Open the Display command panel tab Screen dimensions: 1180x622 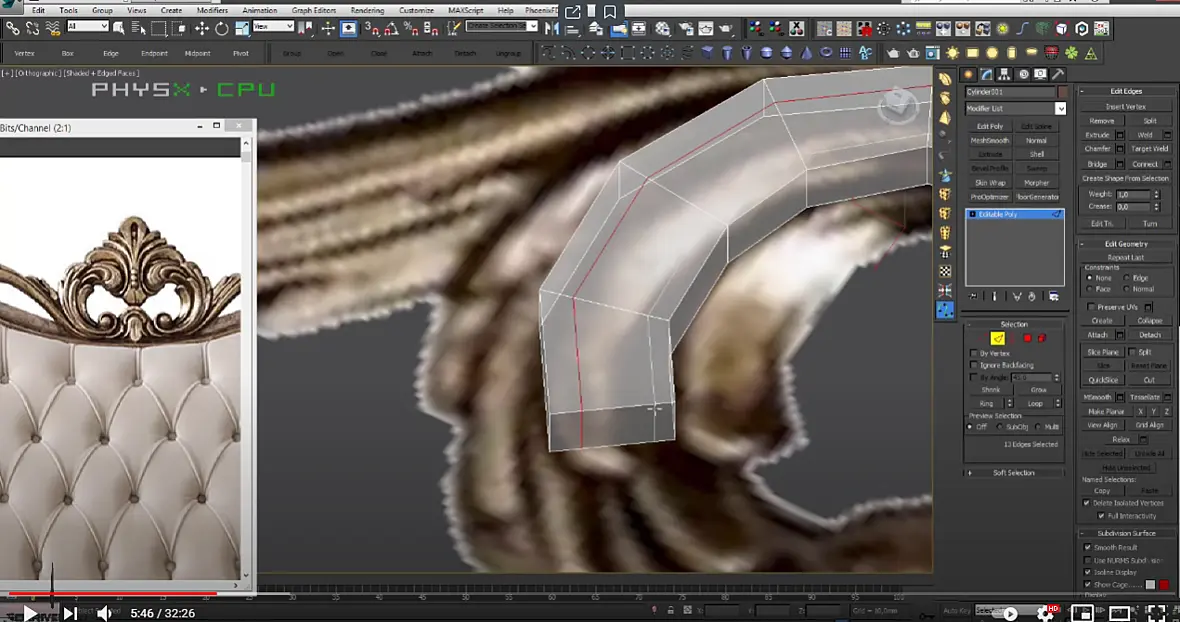click(x=1040, y=74)
